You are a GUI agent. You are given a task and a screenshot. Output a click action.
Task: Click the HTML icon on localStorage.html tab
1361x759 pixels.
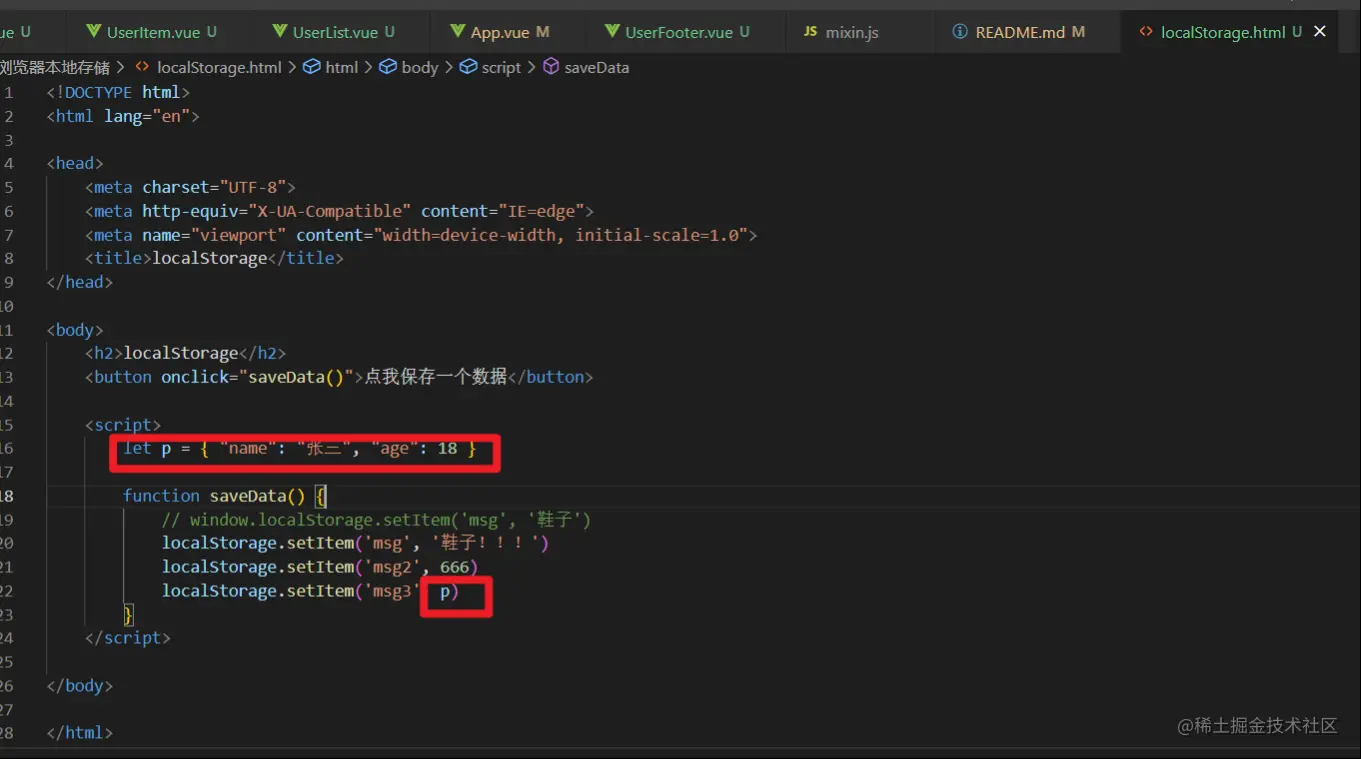click(1146, 32)
